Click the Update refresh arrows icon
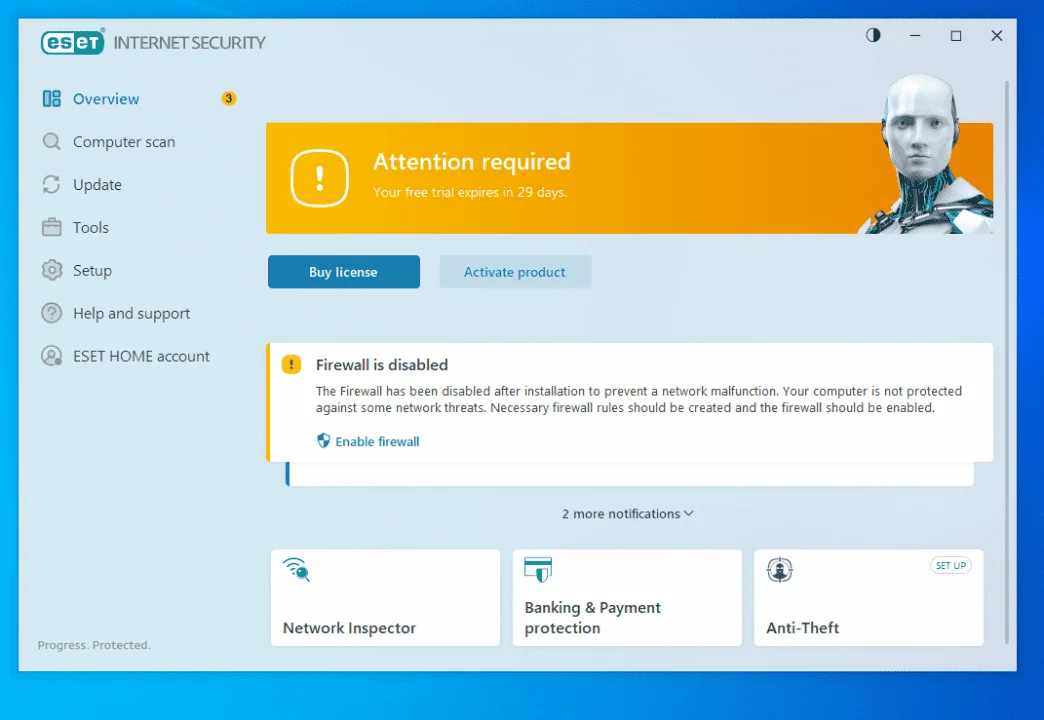 pos(52,184)
